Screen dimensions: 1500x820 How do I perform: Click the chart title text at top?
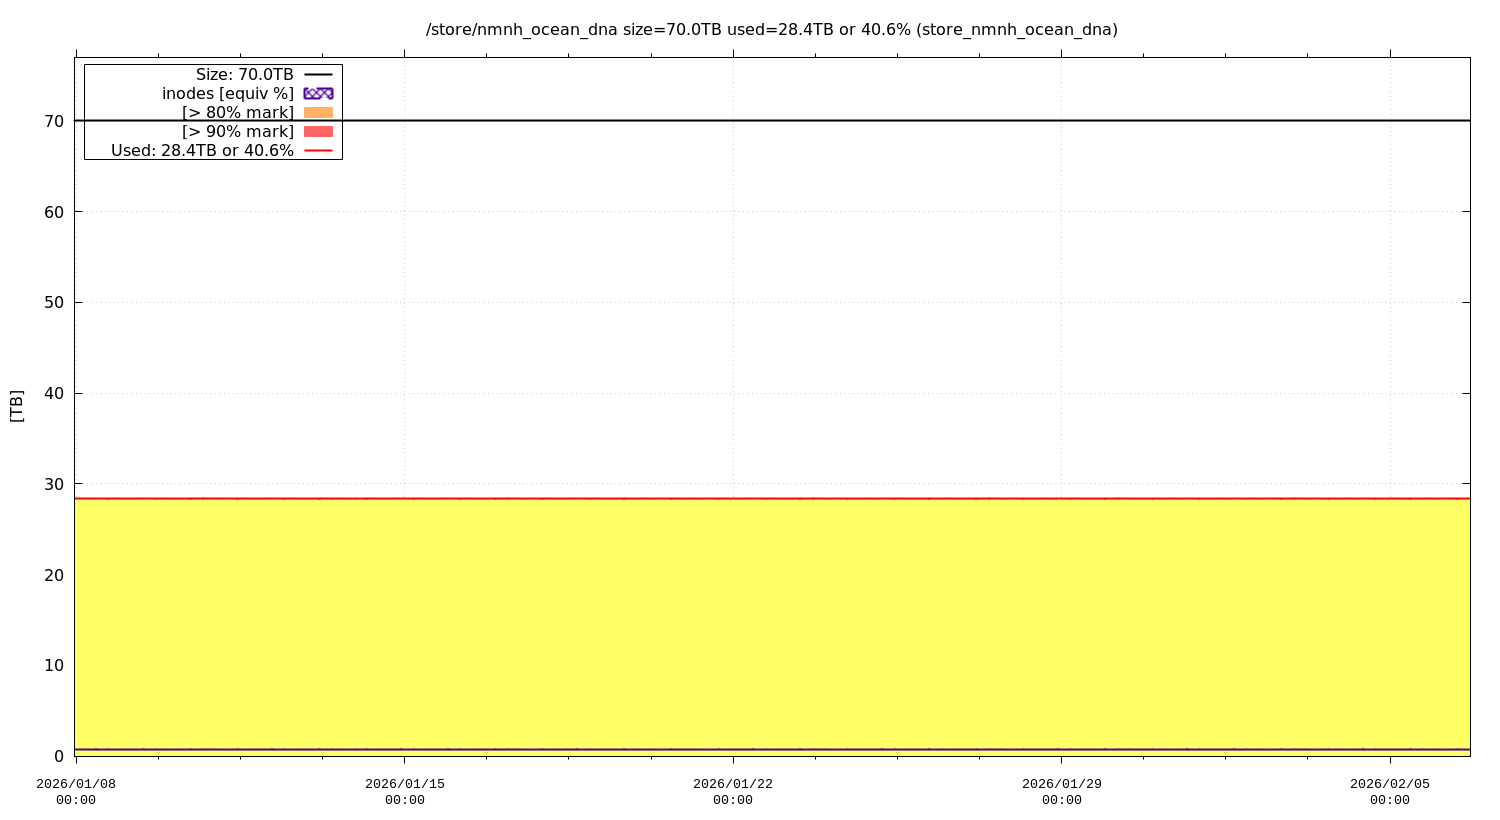(x=771, y=30)
